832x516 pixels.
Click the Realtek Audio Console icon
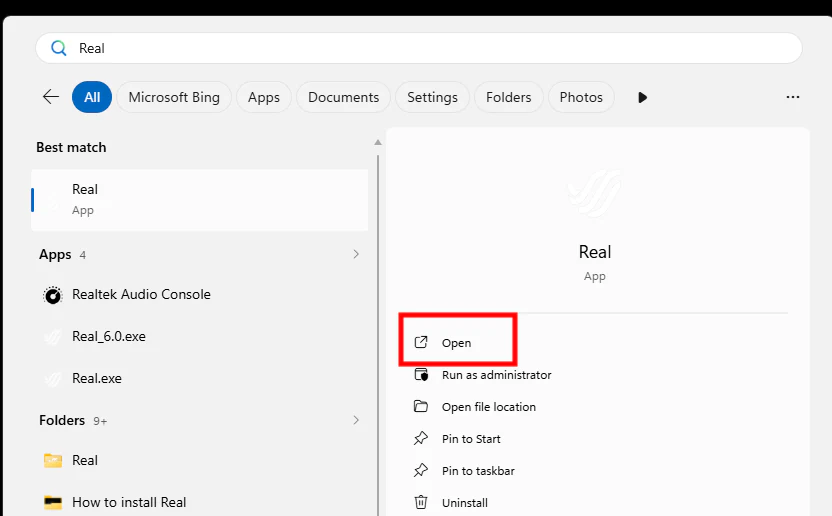click(53, 295)
